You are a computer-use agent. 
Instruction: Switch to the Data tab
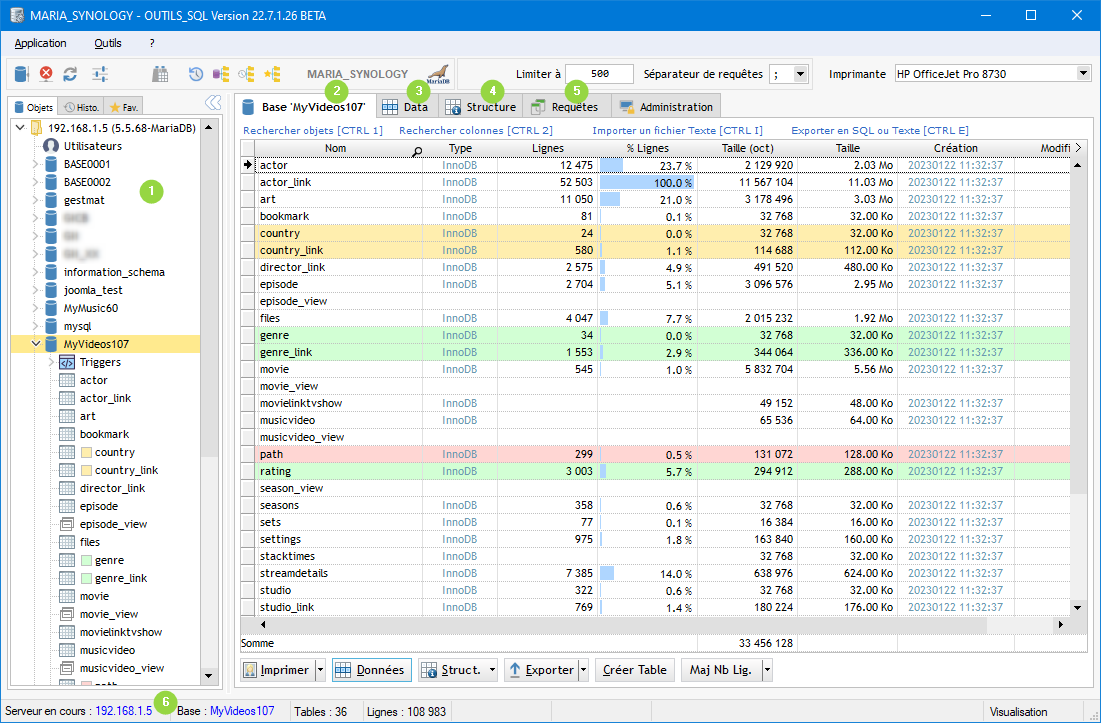pos(407,107)
